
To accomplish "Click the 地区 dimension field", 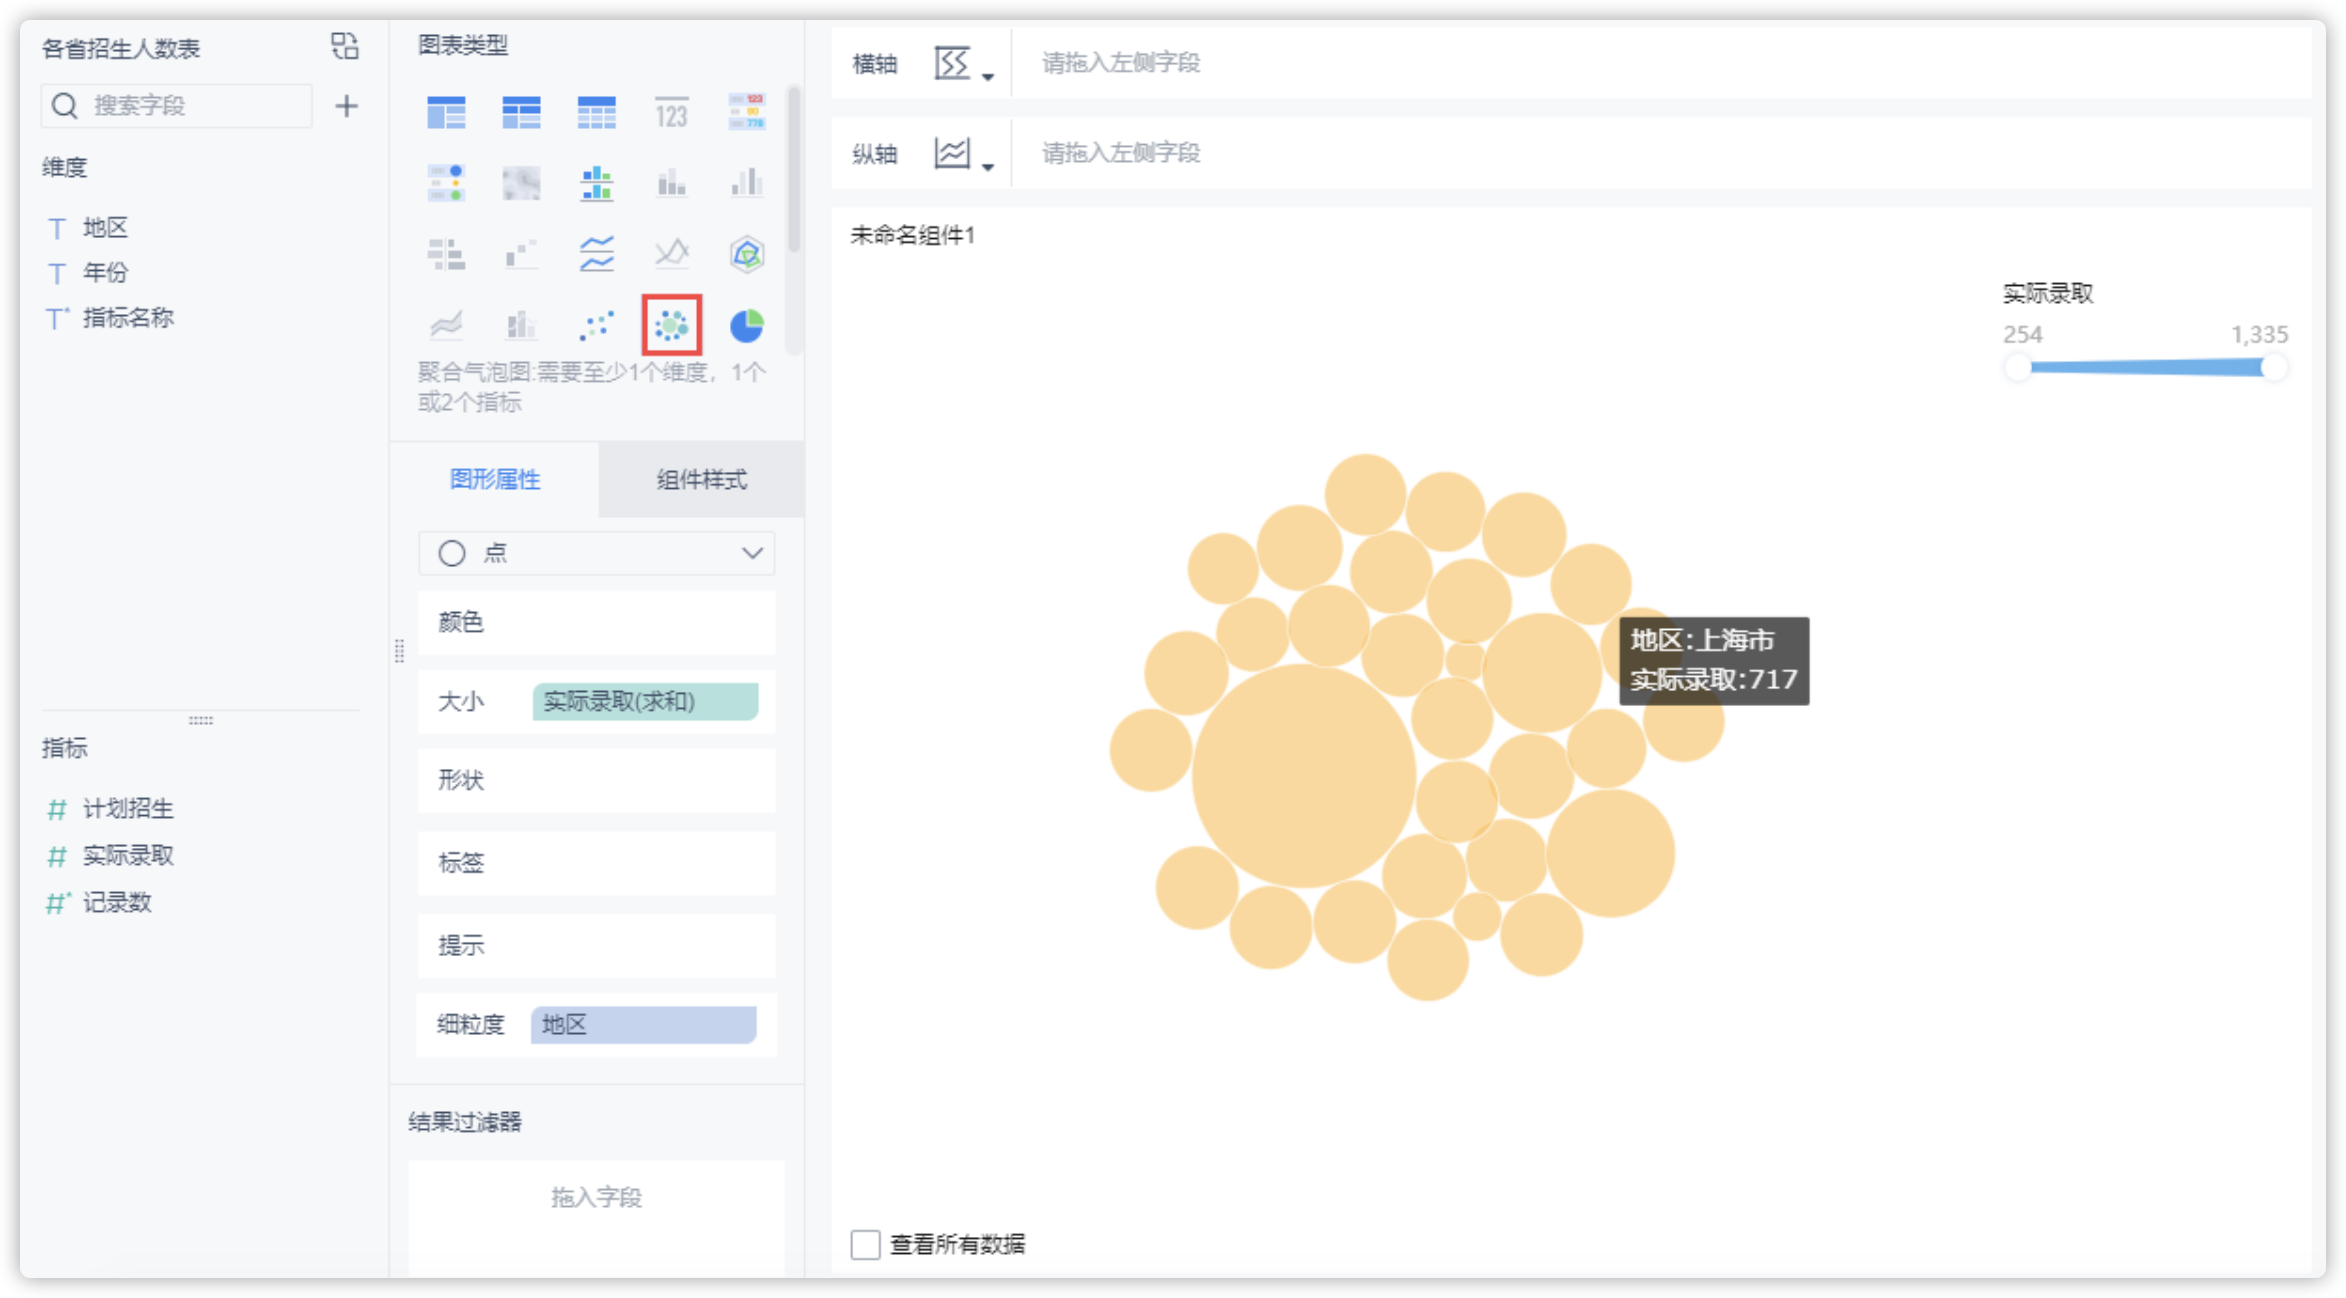I will [x=105, y=228].
